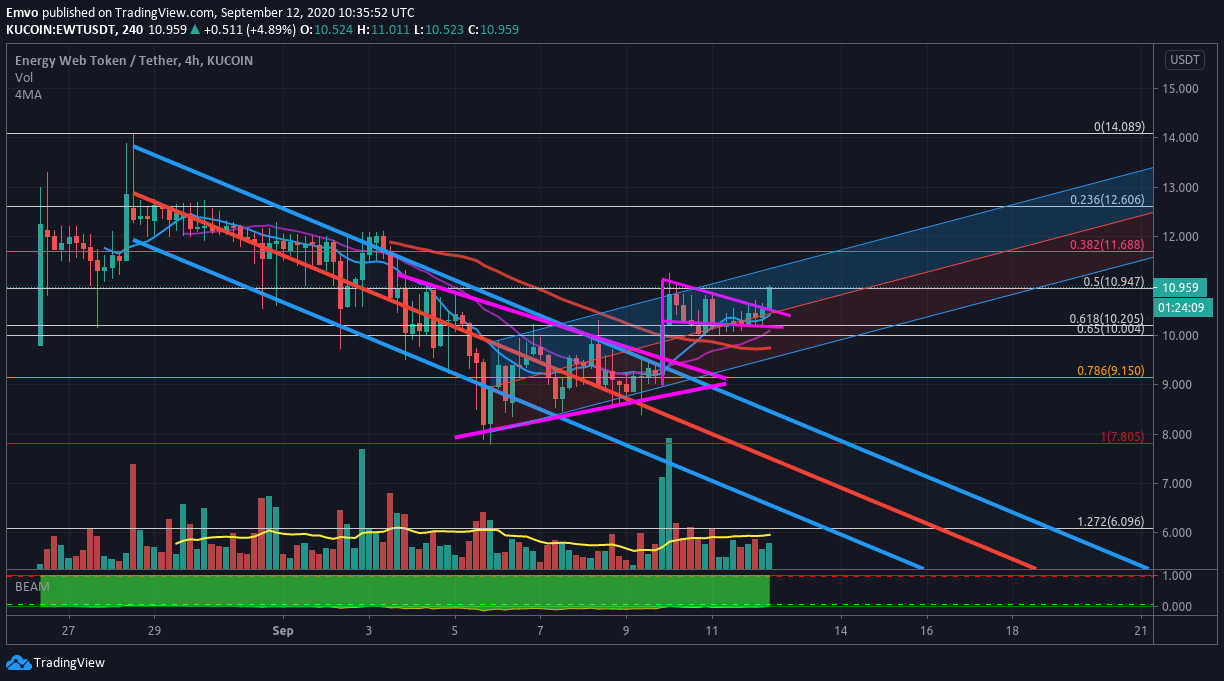The width and height of the screenshot is (1224, 681).
Task: Click the BEAM scale value 1.000
Action: [1178, 576]
